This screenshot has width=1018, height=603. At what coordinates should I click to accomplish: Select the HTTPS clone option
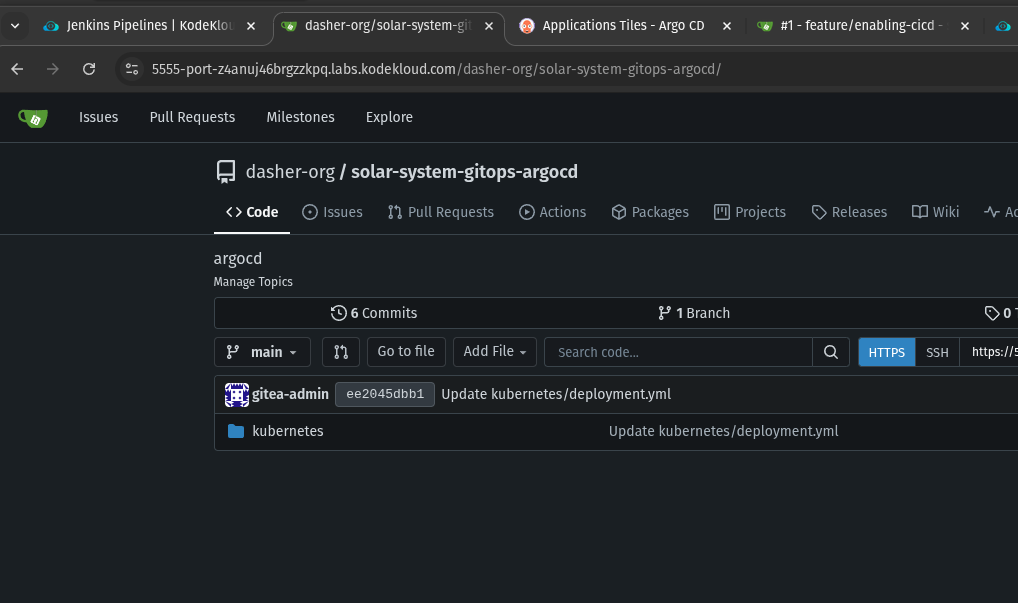point(886,352)
